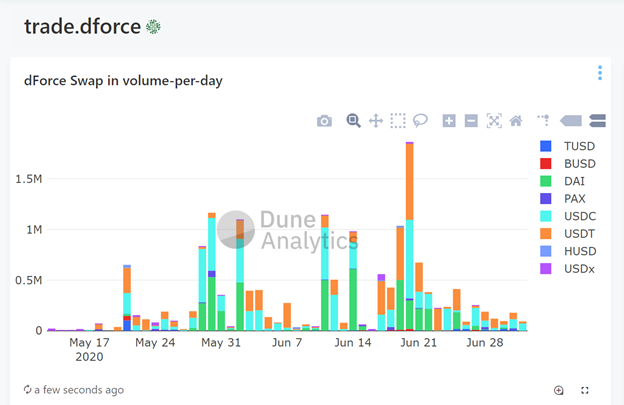Click the tallest bar near Jun 21

tap(410, 236)
